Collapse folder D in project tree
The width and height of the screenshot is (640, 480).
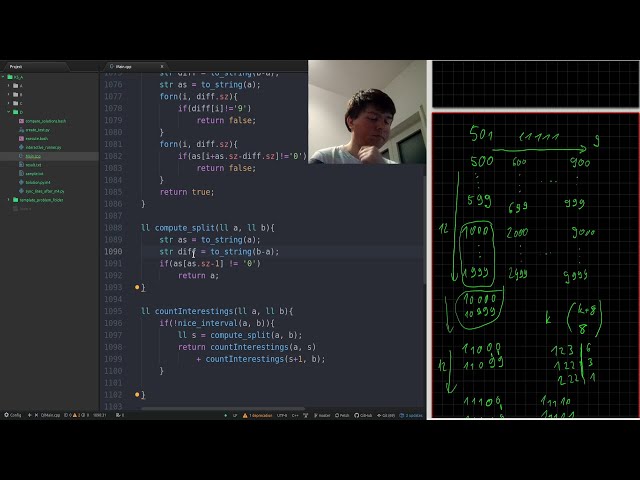pos(9,112)
